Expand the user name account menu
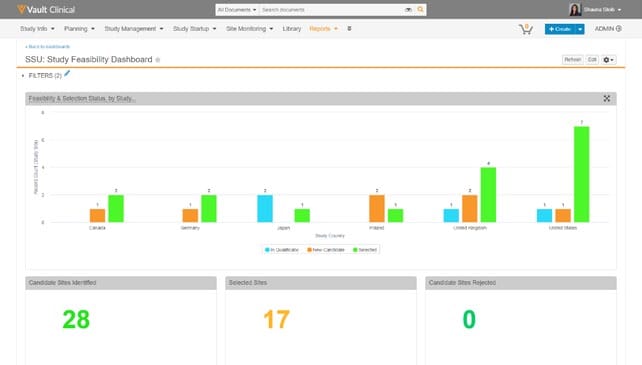This screenshot has height=365, width=642. pyautogui.click(x=602, y=10)
